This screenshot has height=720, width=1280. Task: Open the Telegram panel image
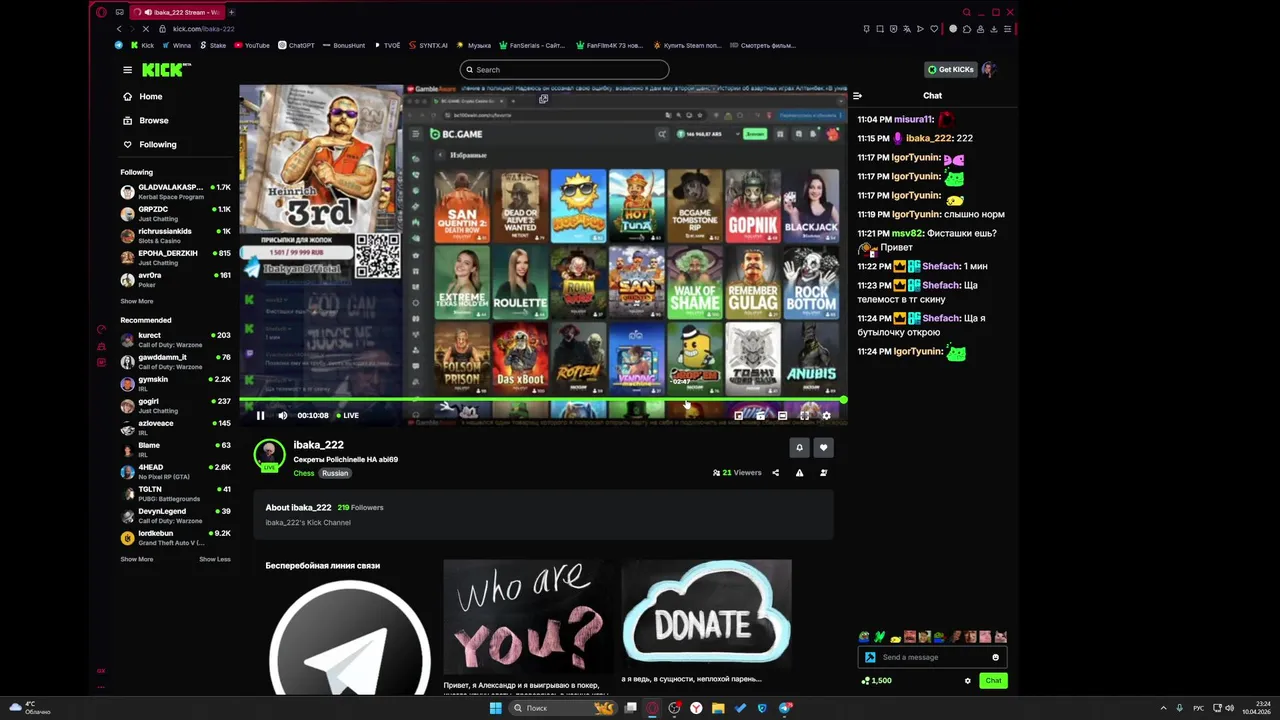(x=349, y=635)
